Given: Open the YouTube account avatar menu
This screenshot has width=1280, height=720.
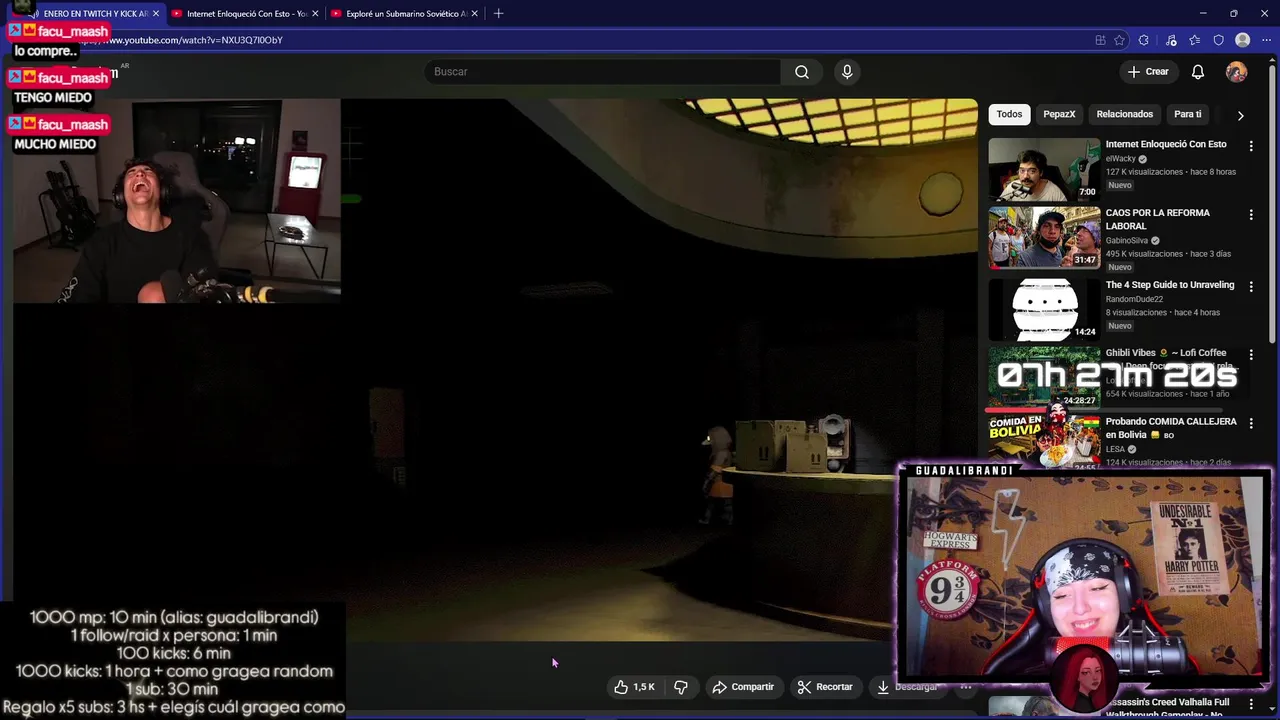Looking at the screenshot, I should click(x=1237, y=72).
